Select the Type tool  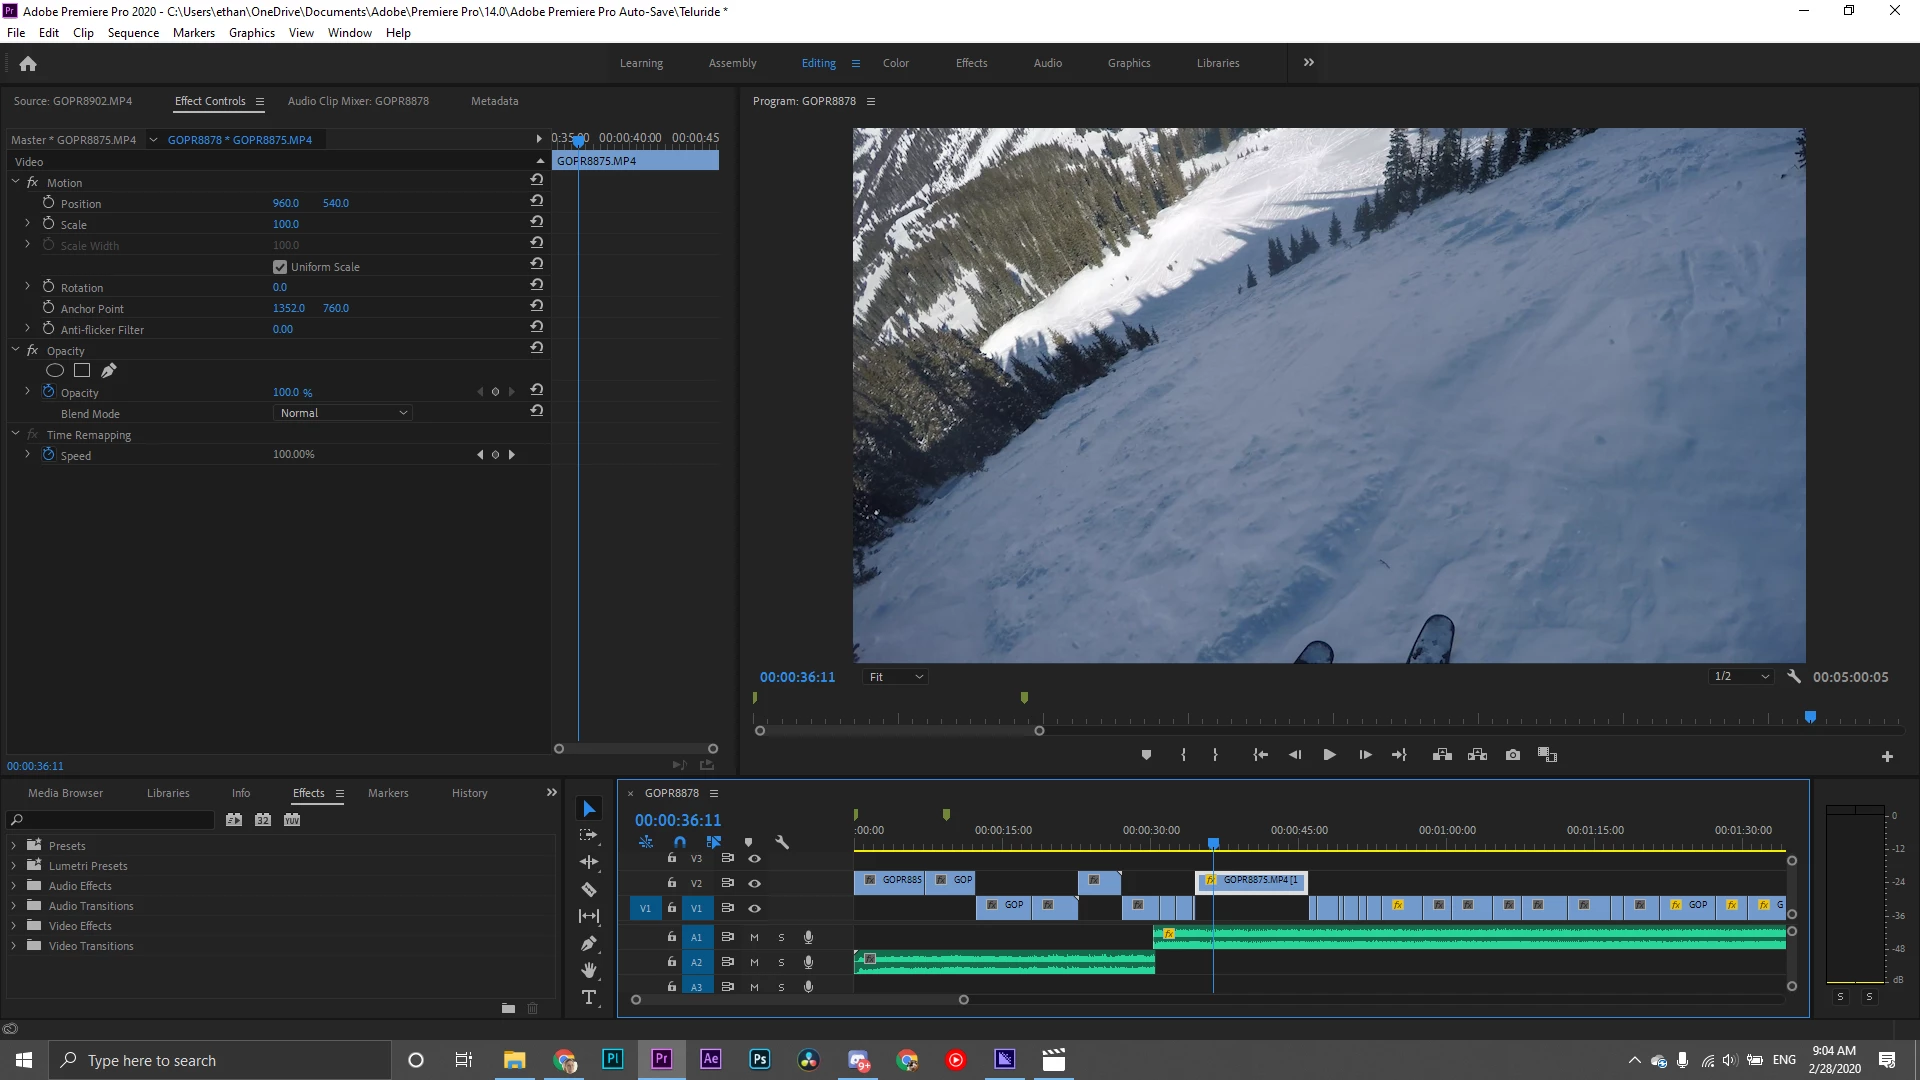click(589, 997)
